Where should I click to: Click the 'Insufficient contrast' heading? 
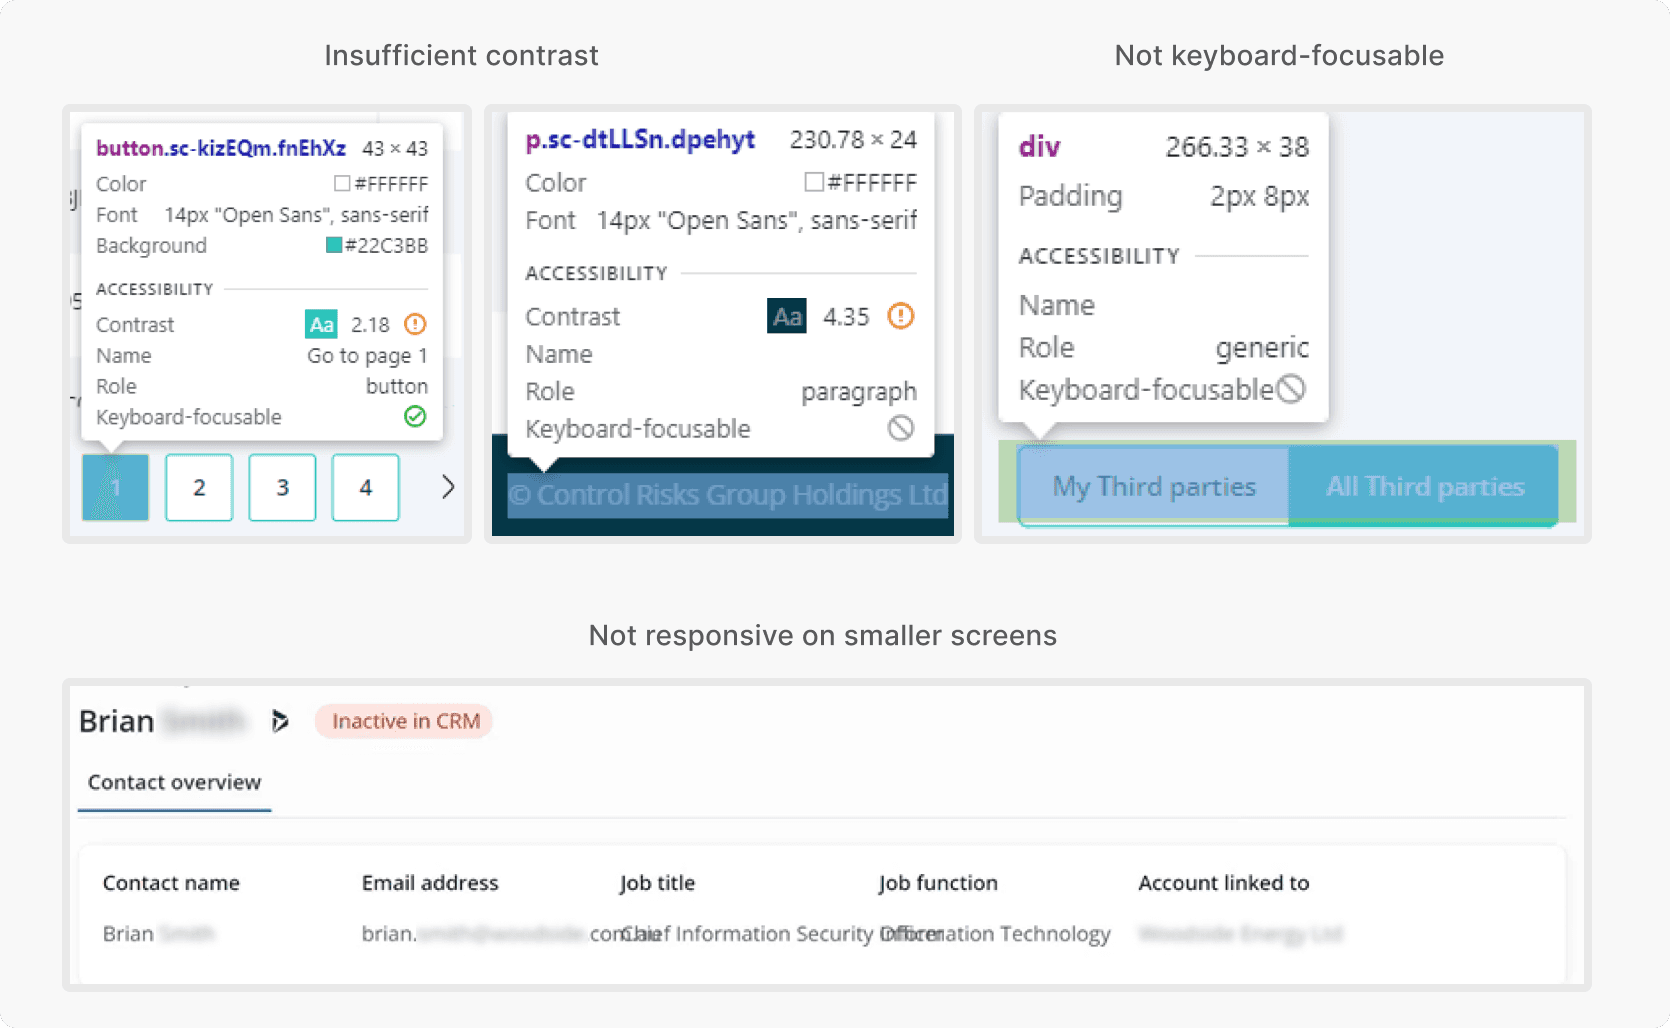tap(461, 55)
